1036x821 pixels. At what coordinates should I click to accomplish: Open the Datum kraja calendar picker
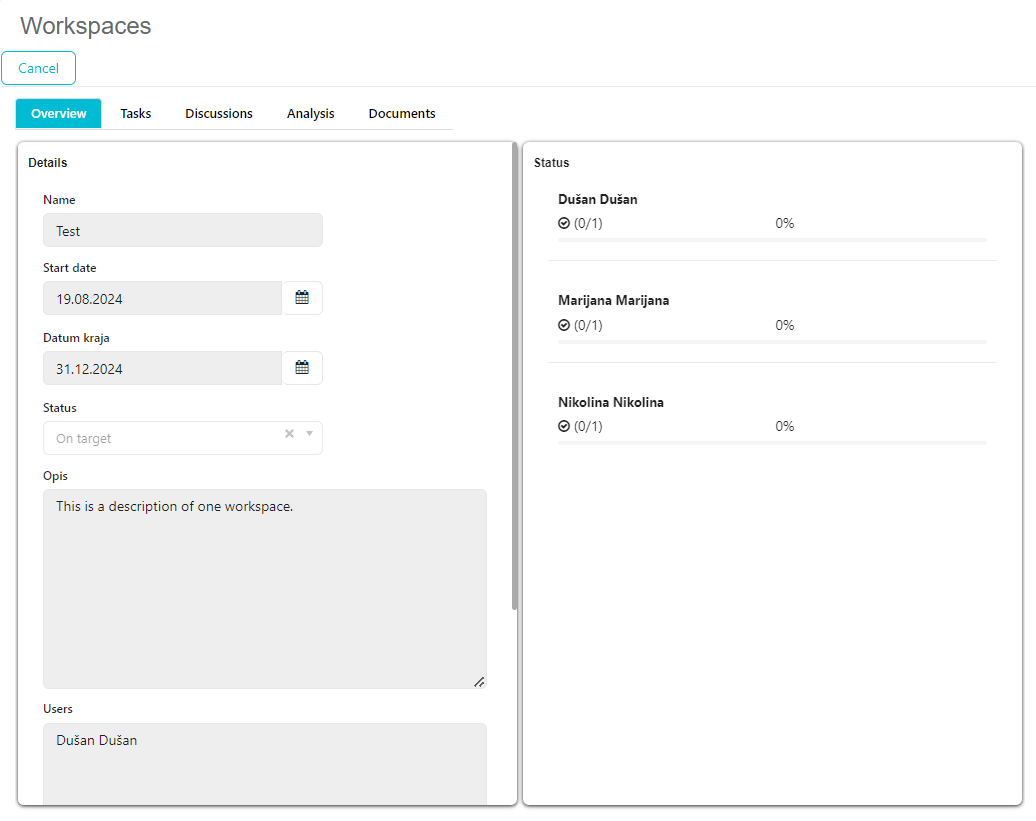point(302,368)
